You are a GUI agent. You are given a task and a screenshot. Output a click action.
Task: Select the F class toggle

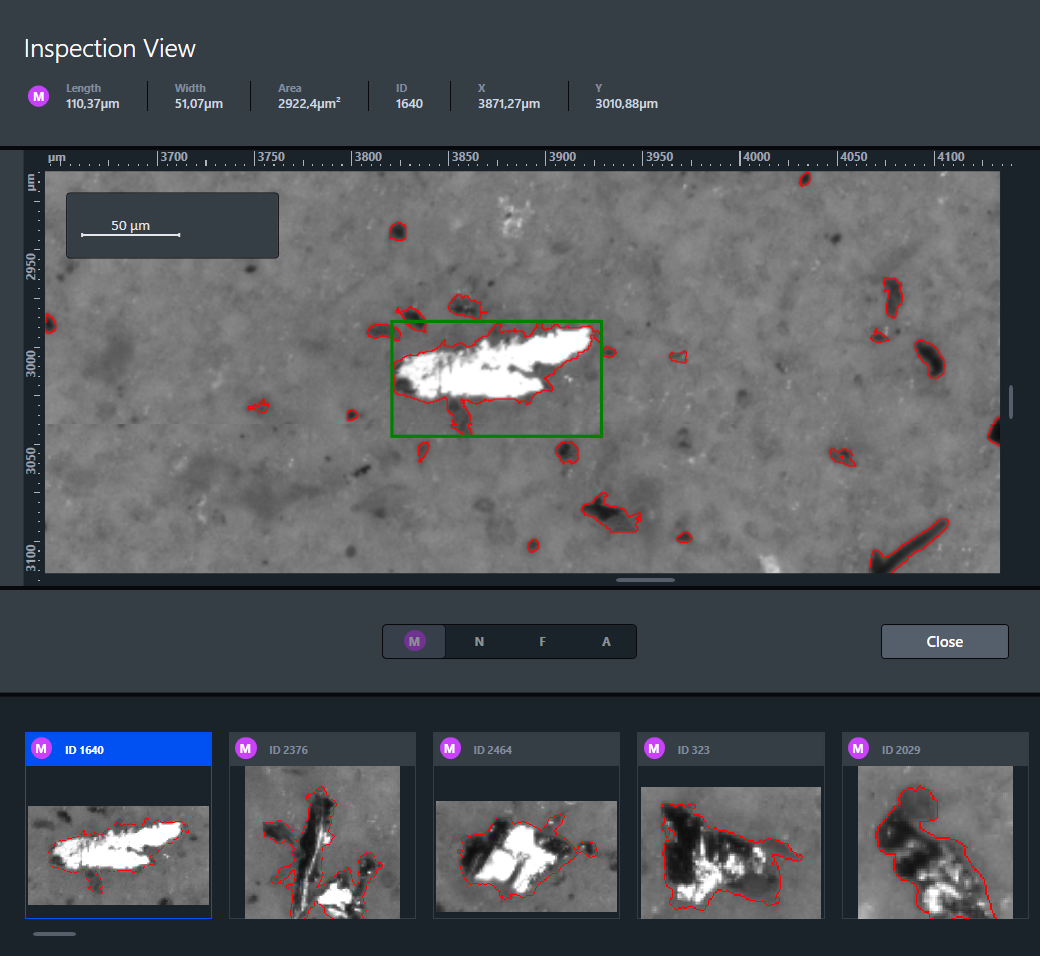click(543, 642)
